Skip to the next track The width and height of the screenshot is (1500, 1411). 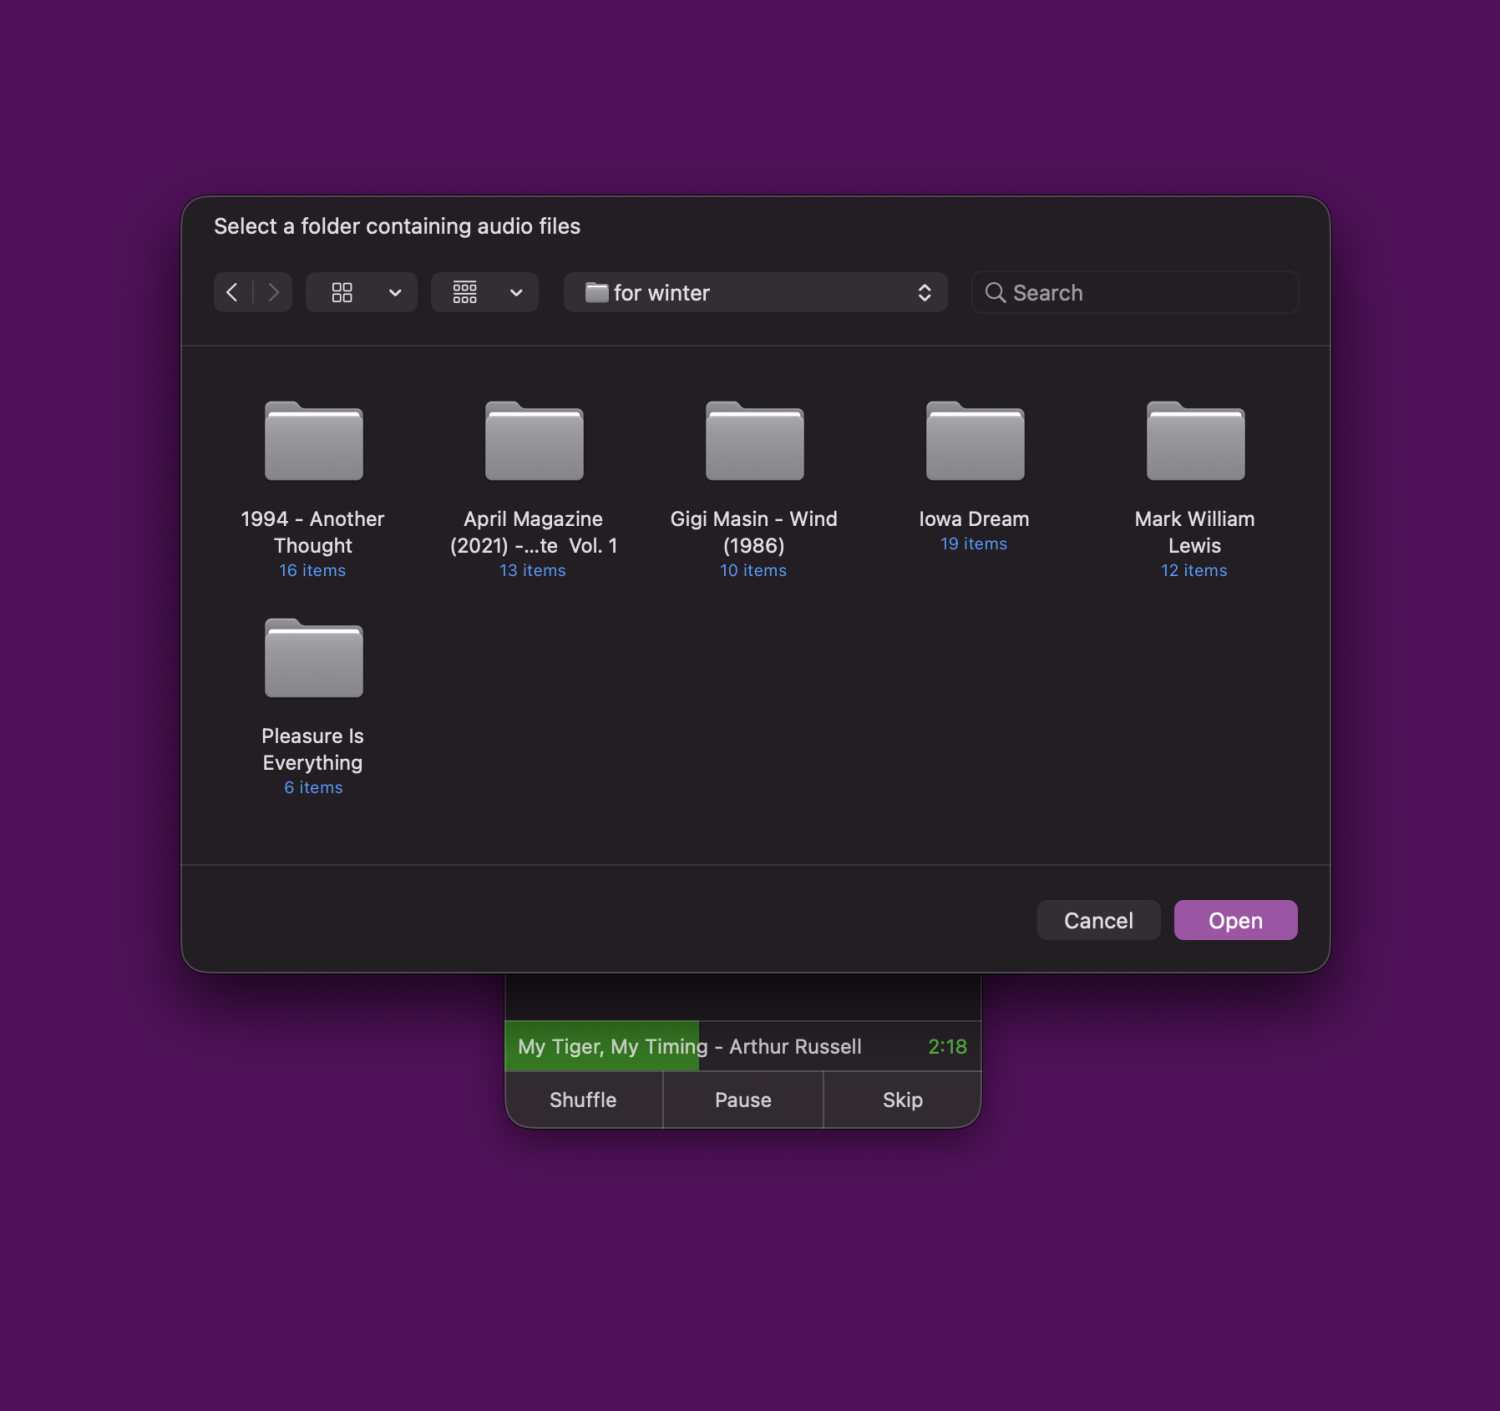point(902,1100)
